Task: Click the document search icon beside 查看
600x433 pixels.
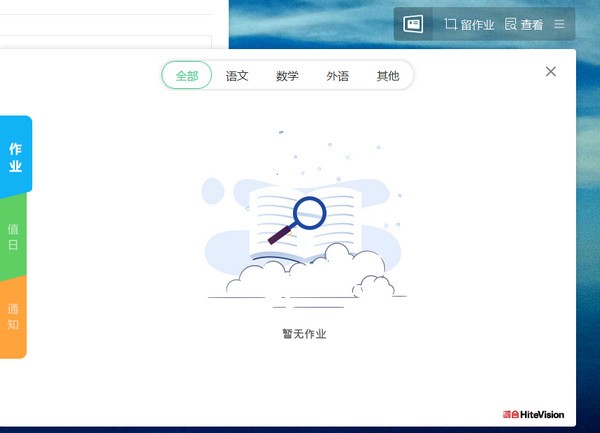Action: 511,24
